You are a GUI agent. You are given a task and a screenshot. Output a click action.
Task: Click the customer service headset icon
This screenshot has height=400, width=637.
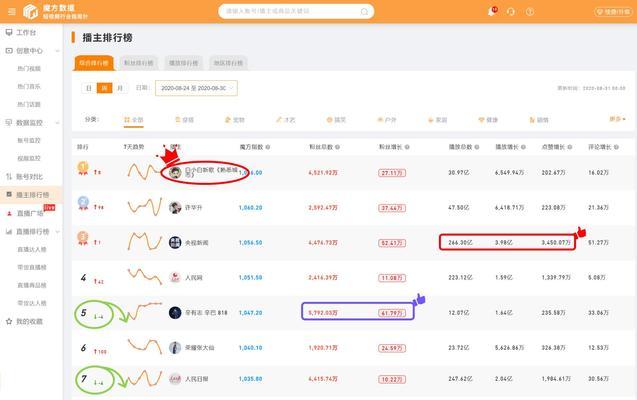tap(511, 12)
